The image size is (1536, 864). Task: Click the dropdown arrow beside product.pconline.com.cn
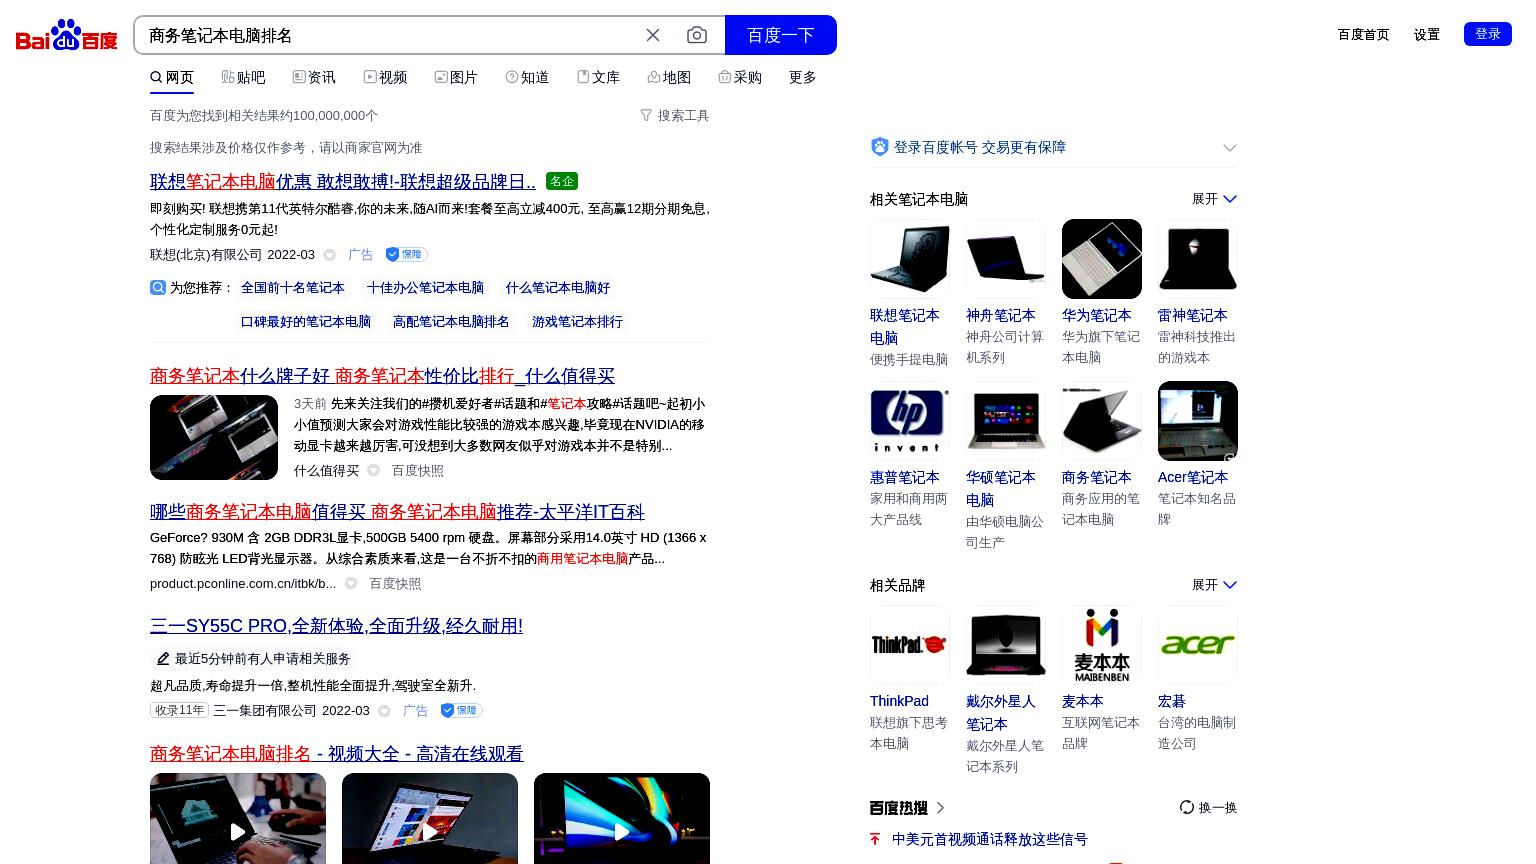(x=351, y=583)
